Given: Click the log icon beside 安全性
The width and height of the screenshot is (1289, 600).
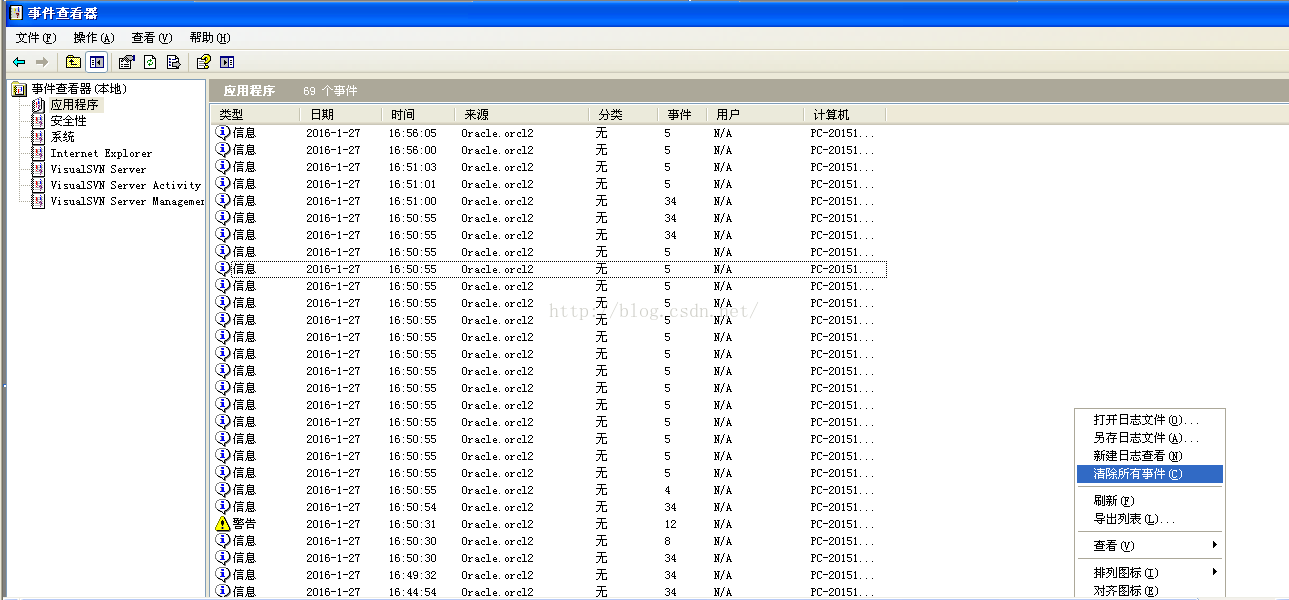Looking at the screenshot, I should tap(39, 121).
